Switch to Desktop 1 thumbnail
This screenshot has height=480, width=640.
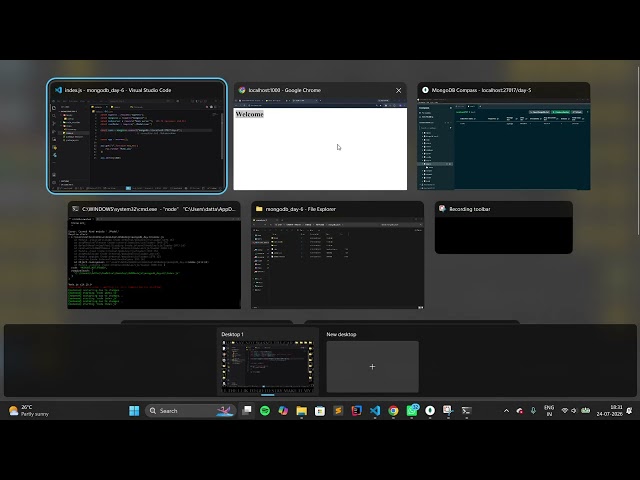click(x=268, y=362)
